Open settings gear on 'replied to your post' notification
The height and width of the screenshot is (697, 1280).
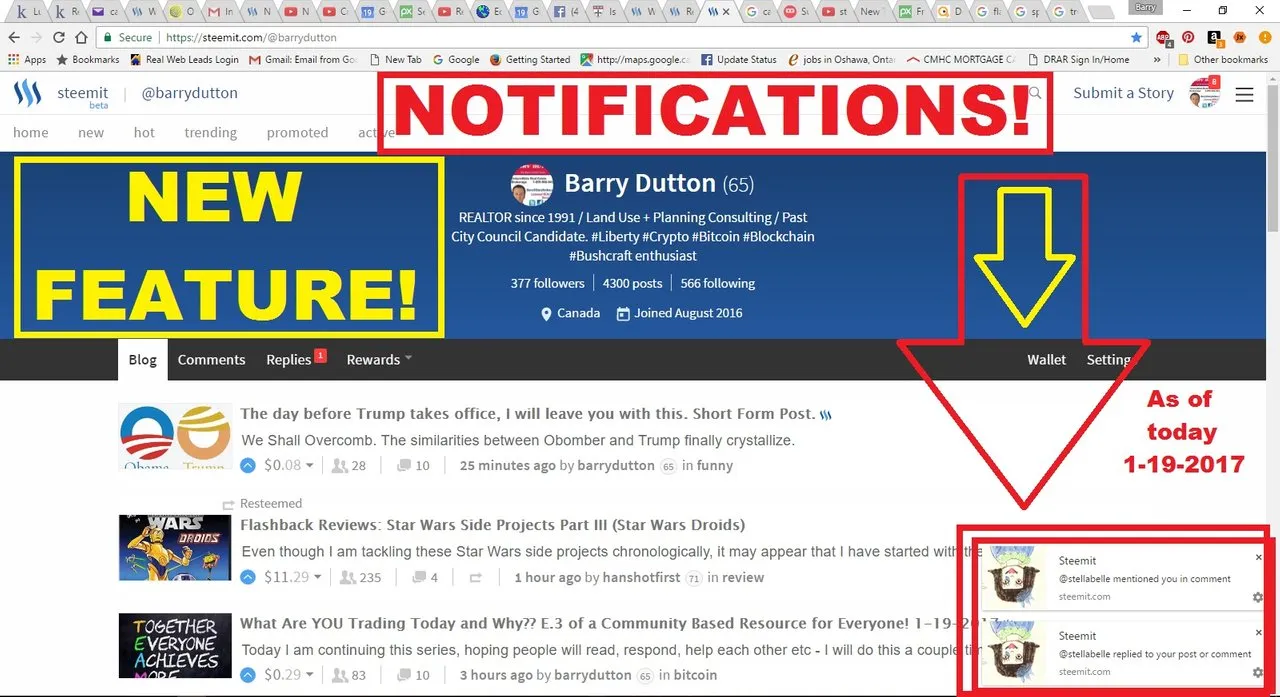click(1257, 673)
